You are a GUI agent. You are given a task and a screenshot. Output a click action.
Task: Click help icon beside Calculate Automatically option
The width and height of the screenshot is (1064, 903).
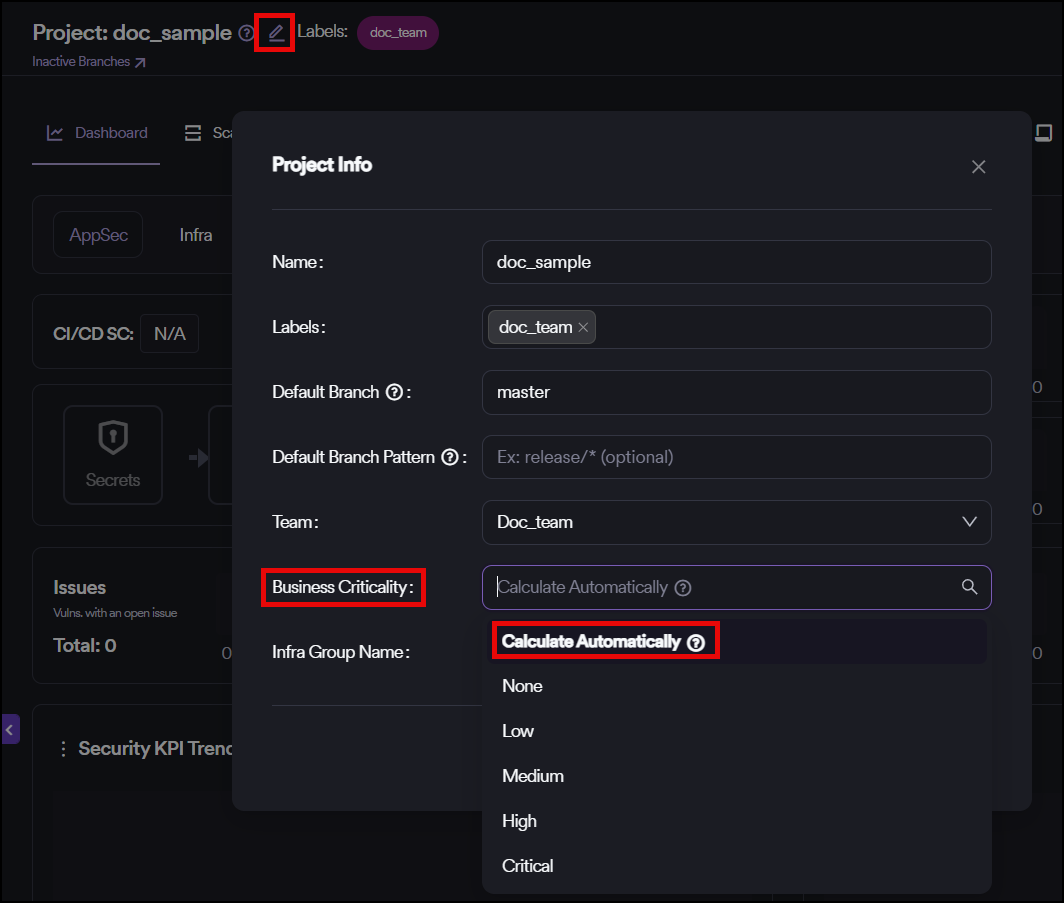tap(696, 642)
